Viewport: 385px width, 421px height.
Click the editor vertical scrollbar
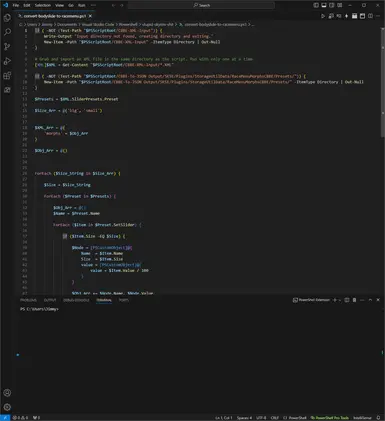click(383, 82)
